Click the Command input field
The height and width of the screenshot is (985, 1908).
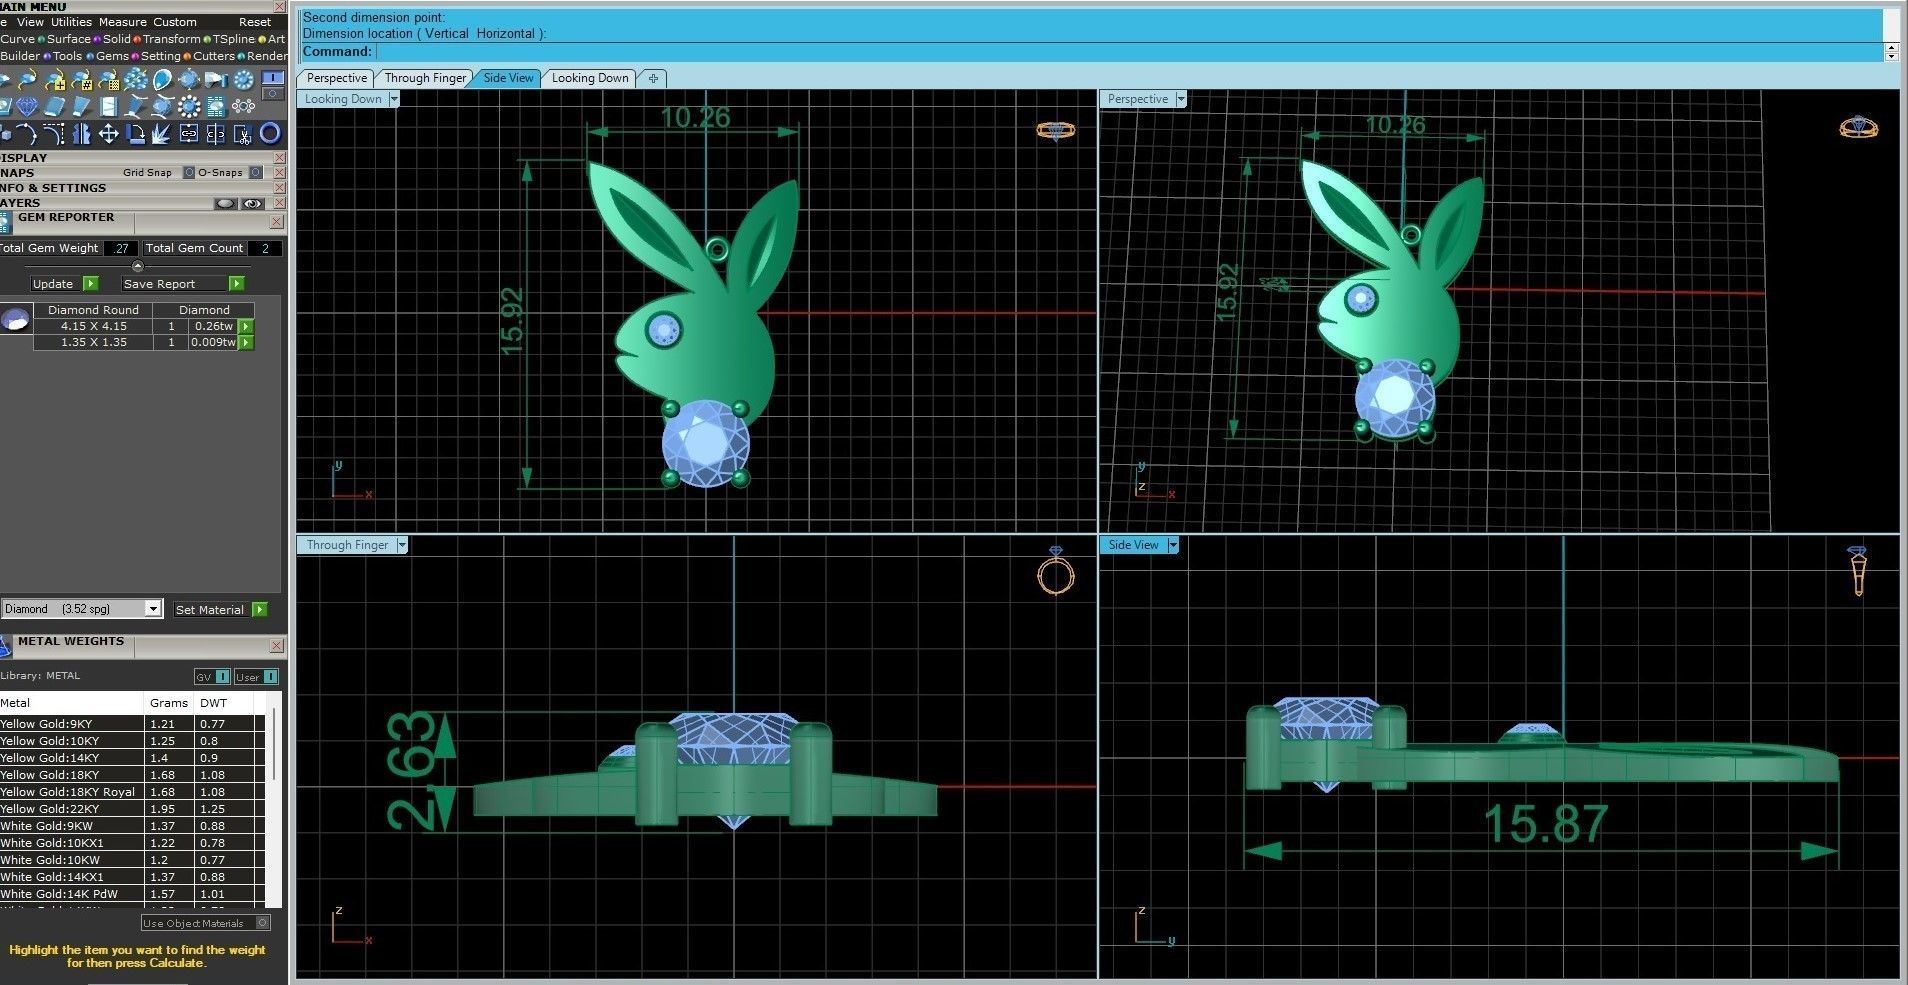[1130, 51]
